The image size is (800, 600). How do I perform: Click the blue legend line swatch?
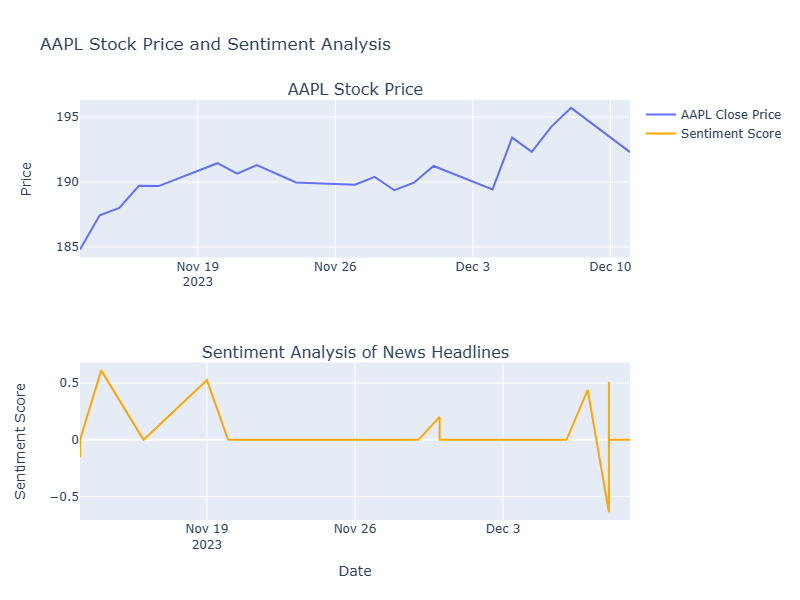(661, 115)
